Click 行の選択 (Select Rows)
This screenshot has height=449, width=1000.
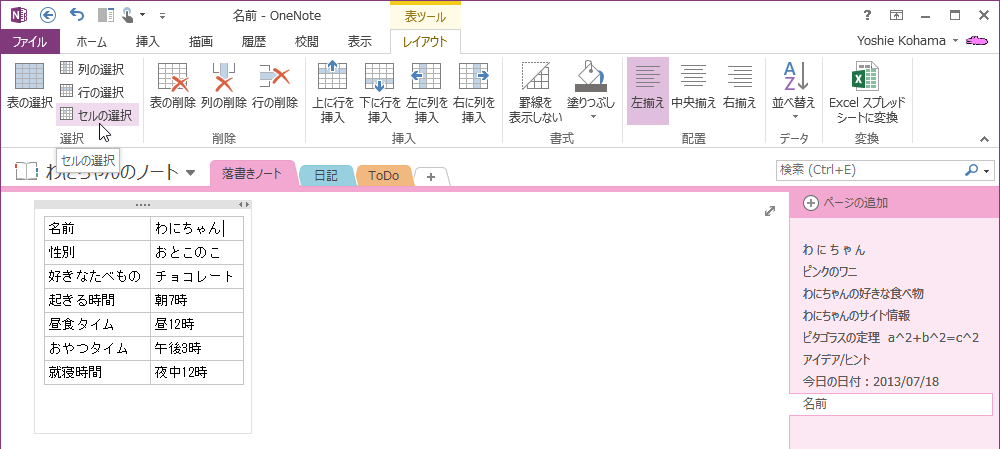coord(93,92)
